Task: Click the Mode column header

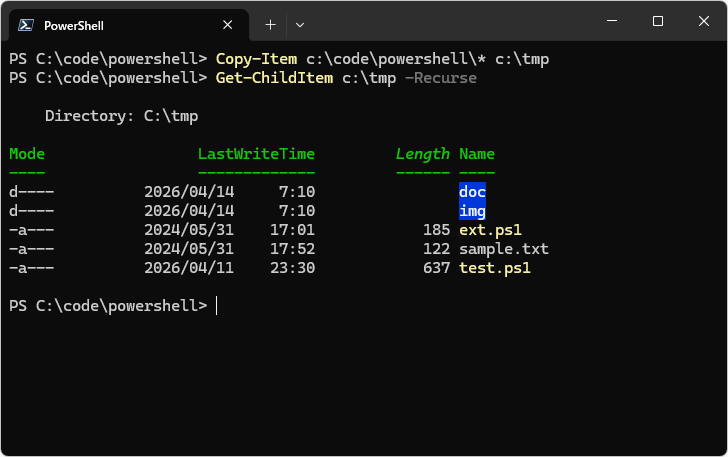Action: pyautogui.click(x=27, y=154)
